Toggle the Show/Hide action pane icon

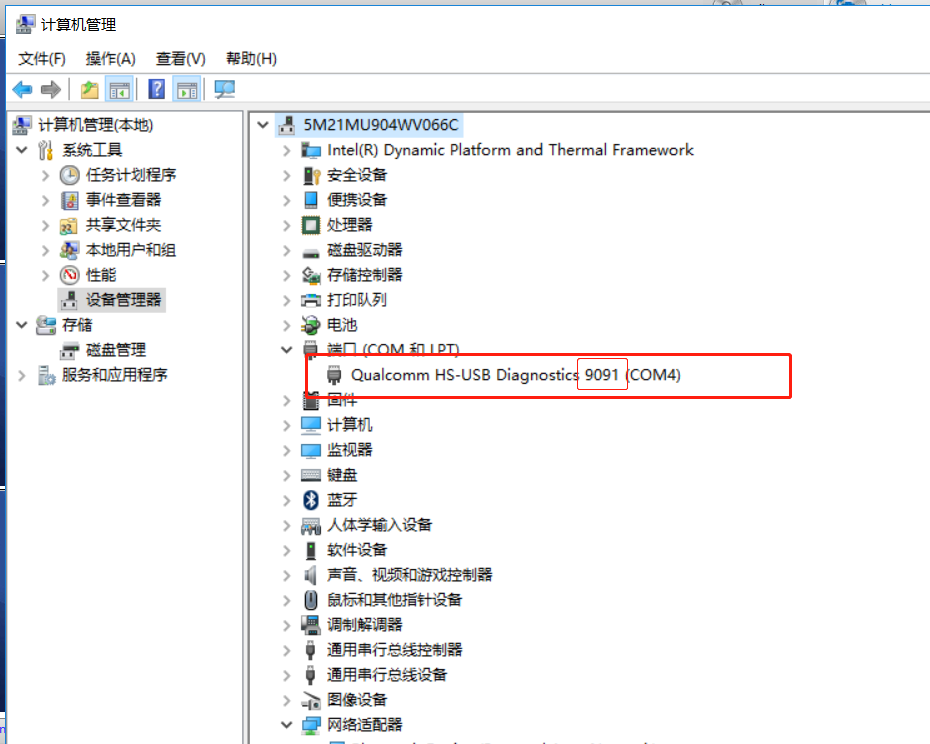pyautogui.click(x=187, y=90)
